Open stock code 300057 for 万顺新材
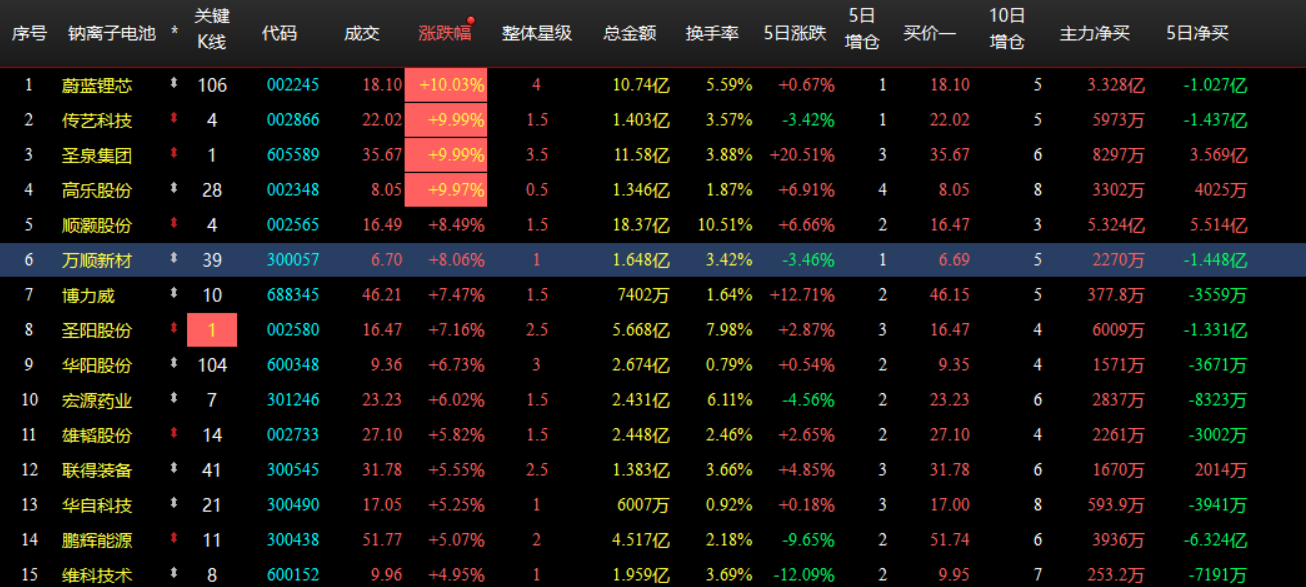This screenshot has width=1306, height=587. point(291,260)
